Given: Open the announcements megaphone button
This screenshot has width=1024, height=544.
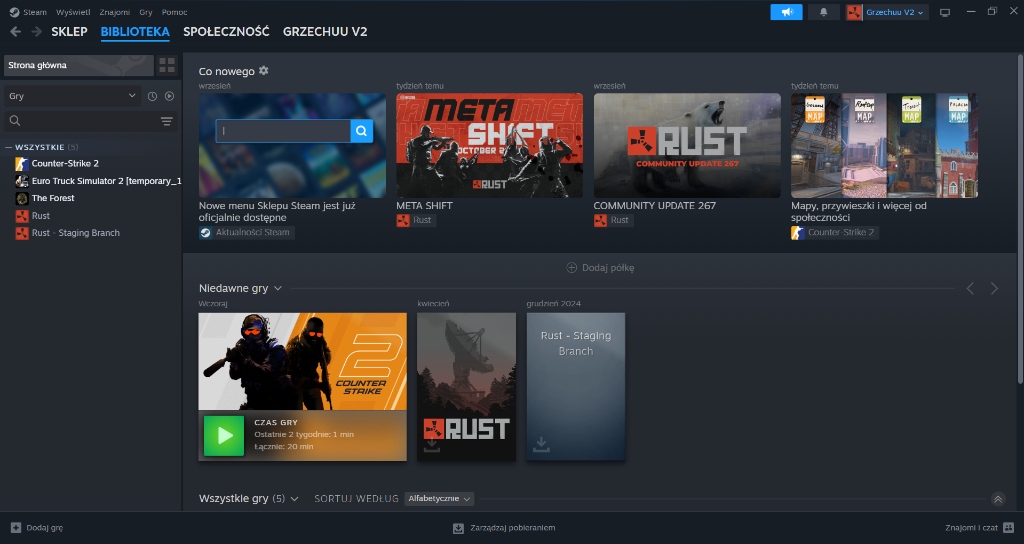Looking at the screenshot, I should [786, 12].
